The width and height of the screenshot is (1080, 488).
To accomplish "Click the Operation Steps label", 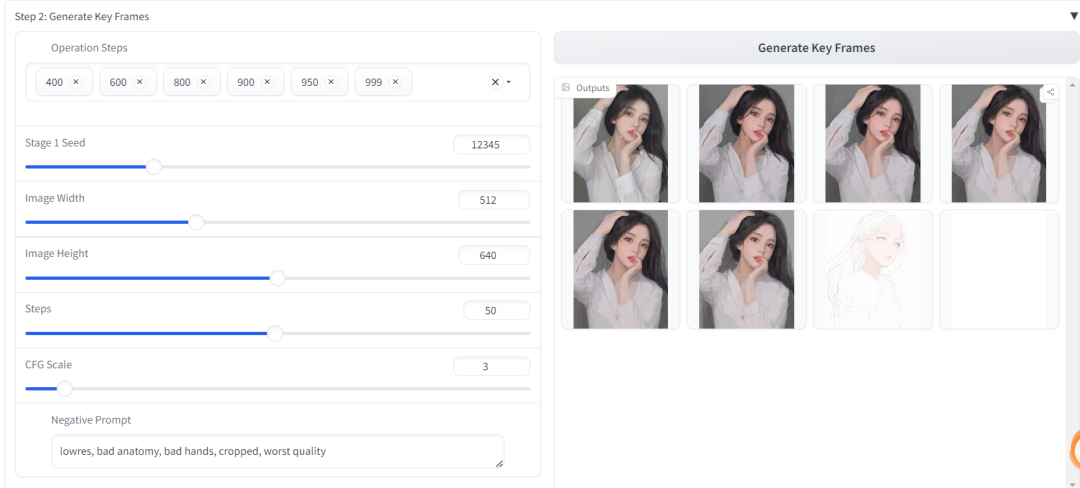I will (x=89, y=48).
